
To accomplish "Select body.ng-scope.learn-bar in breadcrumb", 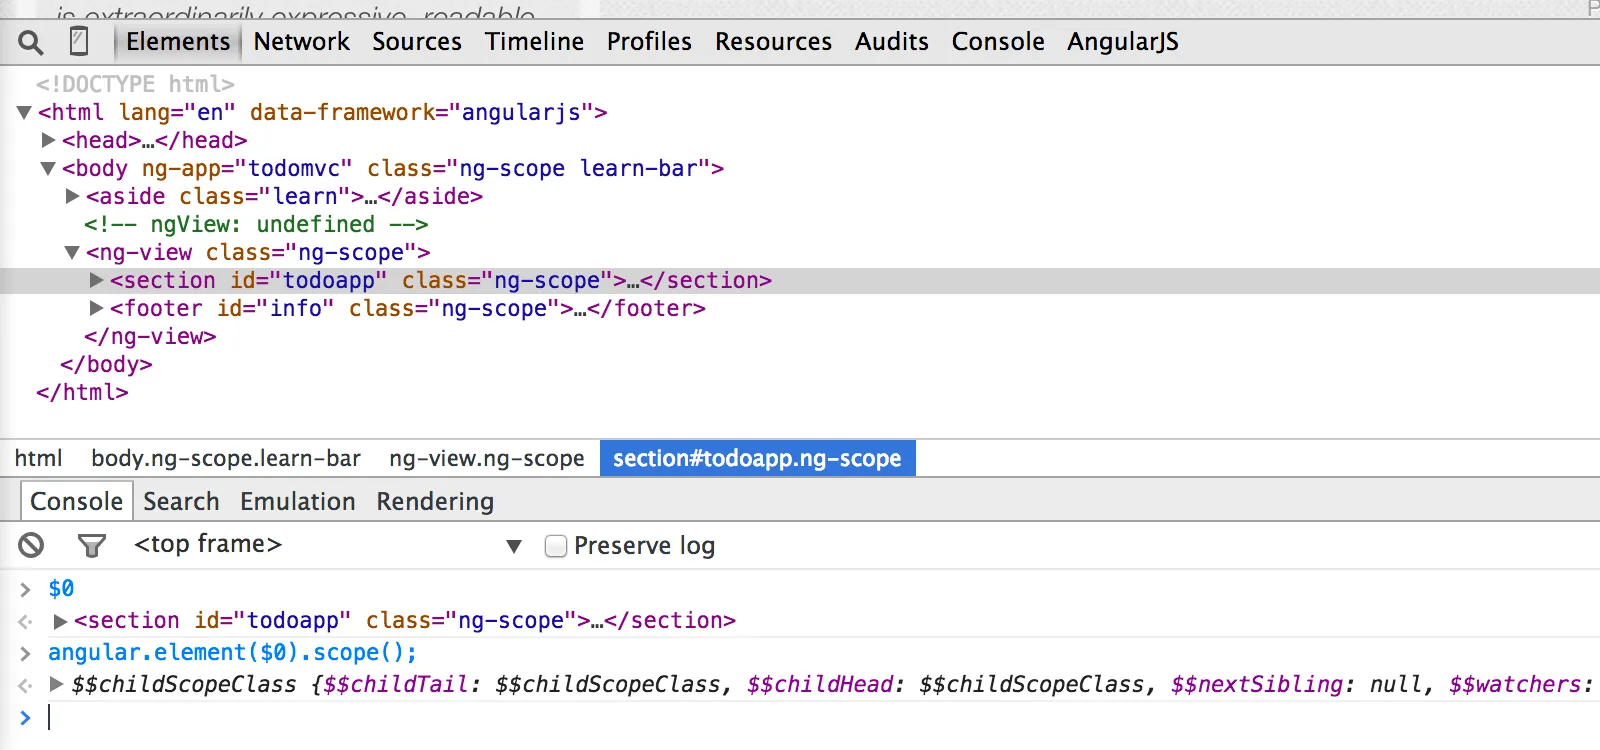I will (x=226, y=458).
